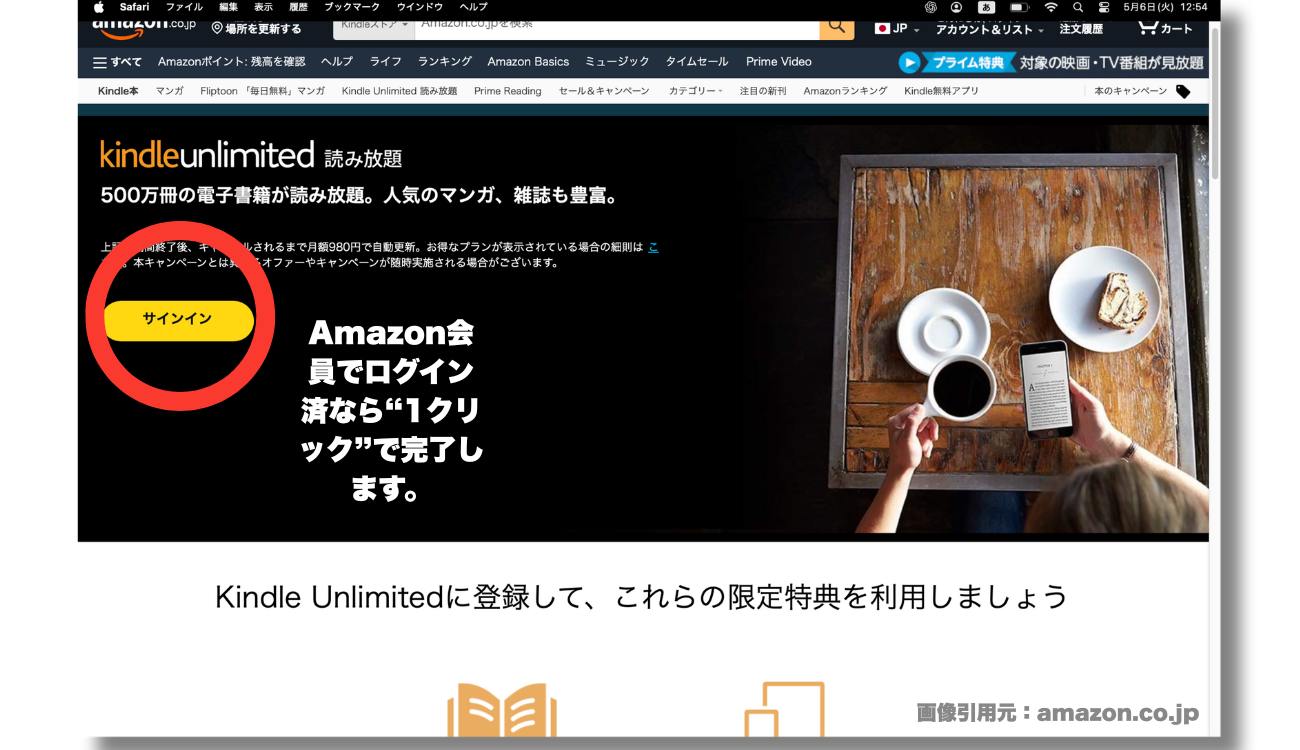Open the JP language selector dropdown
The image size is (1300, 750).
point(897,29)
